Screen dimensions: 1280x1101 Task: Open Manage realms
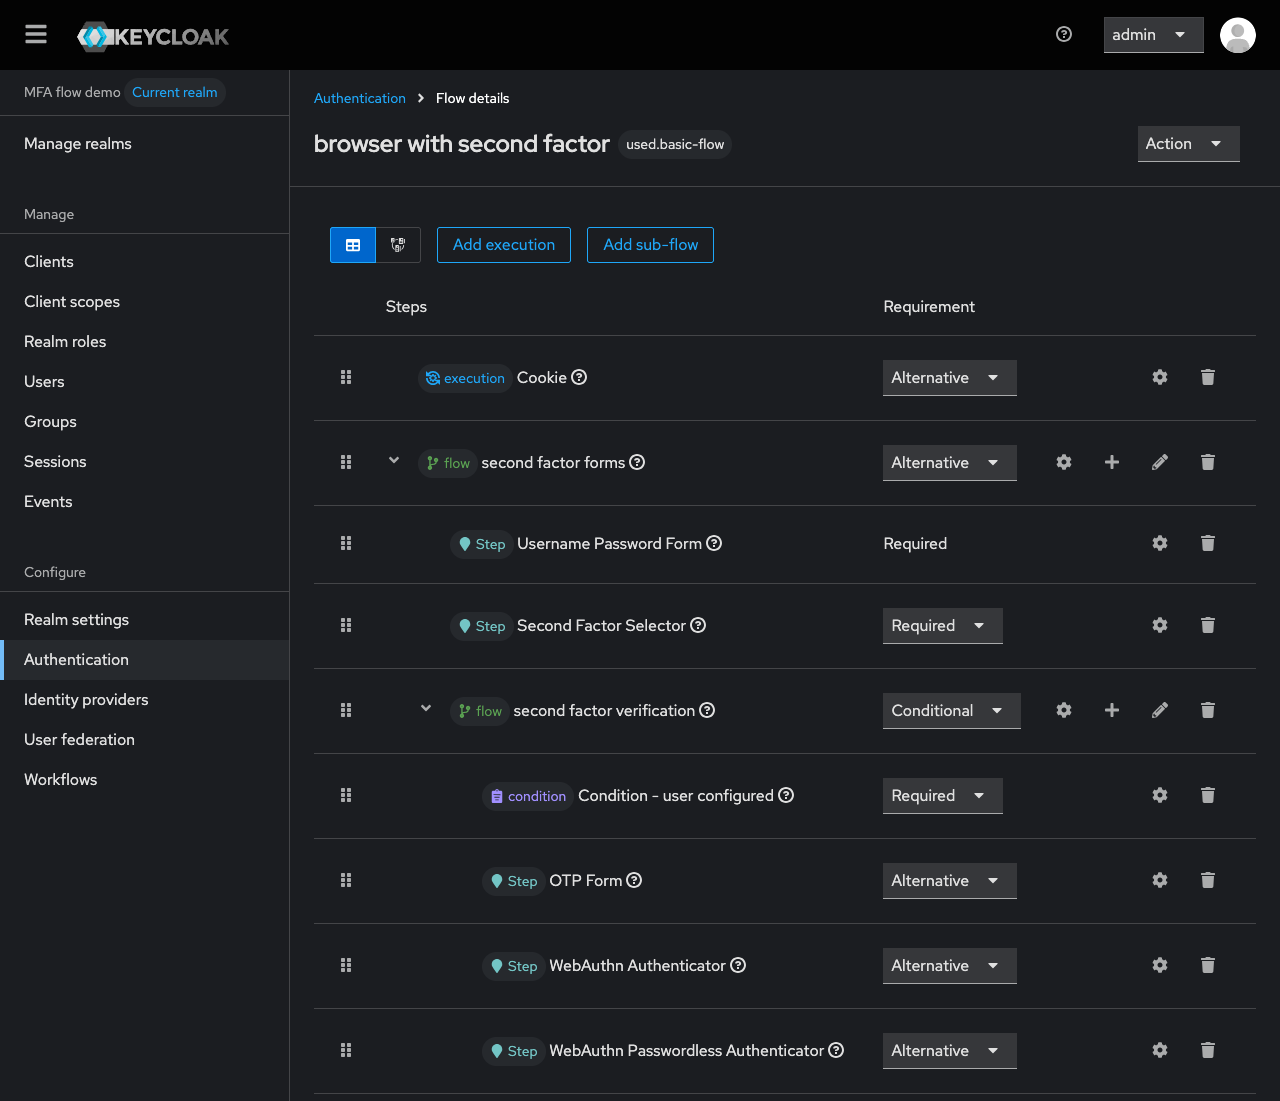(x=144, y=144)
